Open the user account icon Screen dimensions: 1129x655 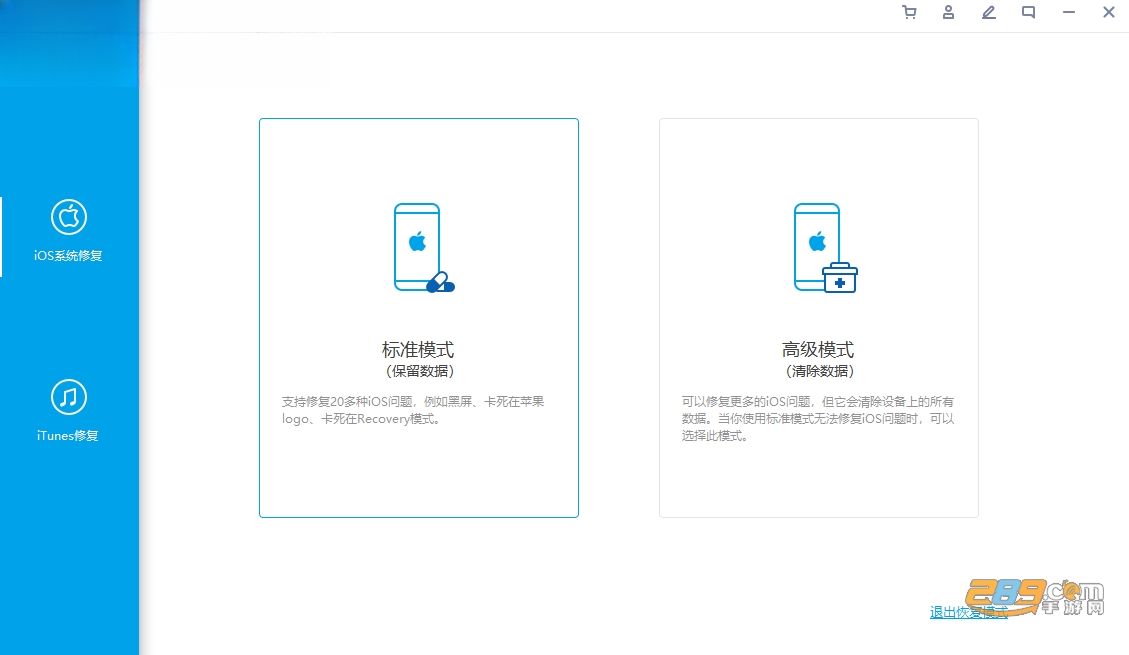coord(948,12)
